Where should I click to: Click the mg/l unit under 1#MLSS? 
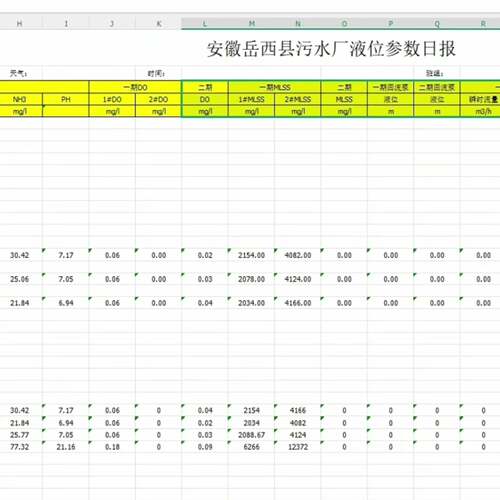251,111
